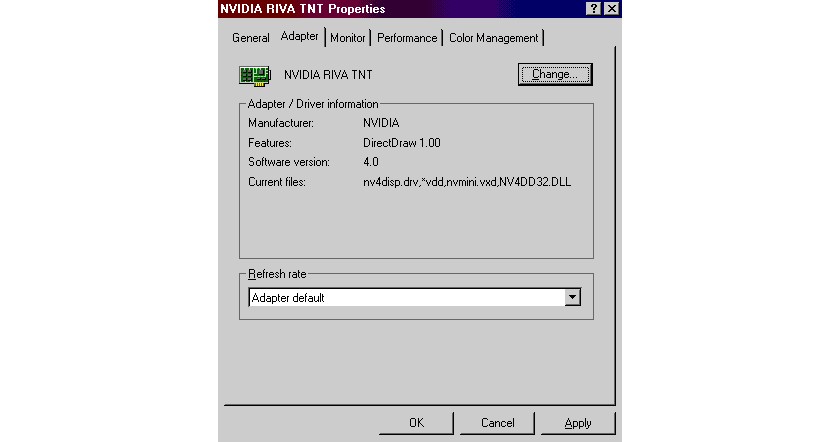Click the Cancel button

pyautogui.click(x=497, y=423)
